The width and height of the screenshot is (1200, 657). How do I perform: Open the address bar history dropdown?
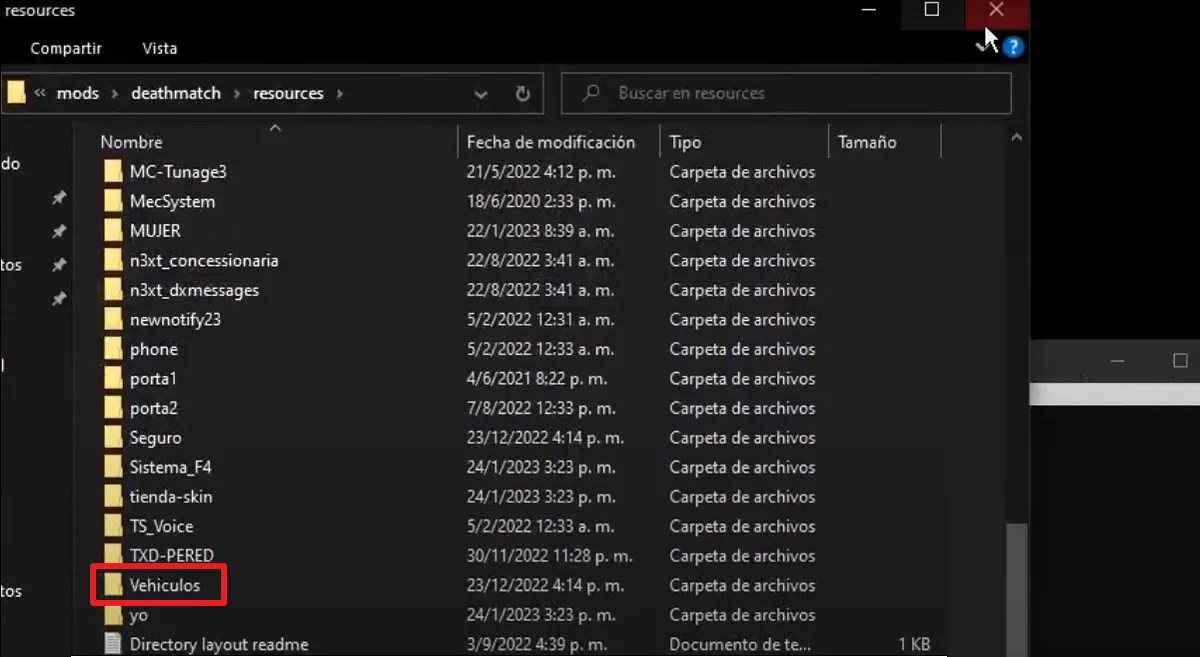[481, 93]
